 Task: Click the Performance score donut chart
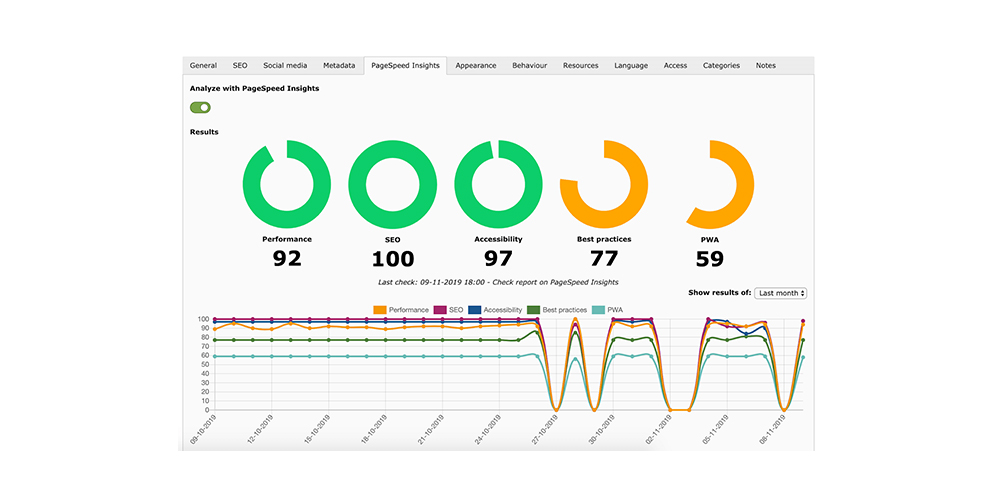[287, 185]
